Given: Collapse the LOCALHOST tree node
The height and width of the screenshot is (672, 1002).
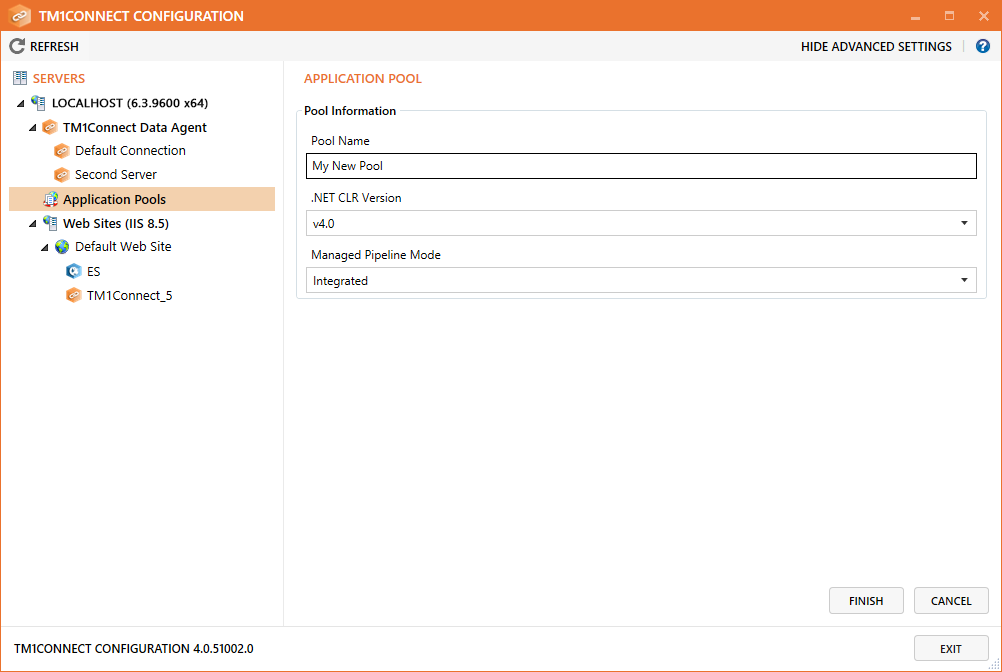Looking at the screenshot, I should pos(20,103).
